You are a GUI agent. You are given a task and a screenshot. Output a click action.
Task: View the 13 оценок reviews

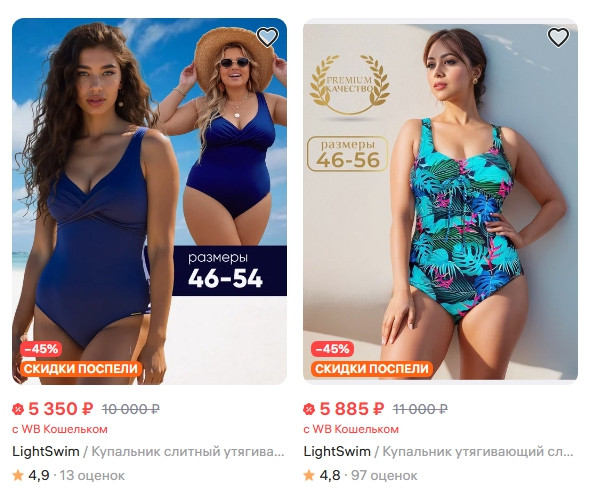pyautogui.click(x=92, y=475)
